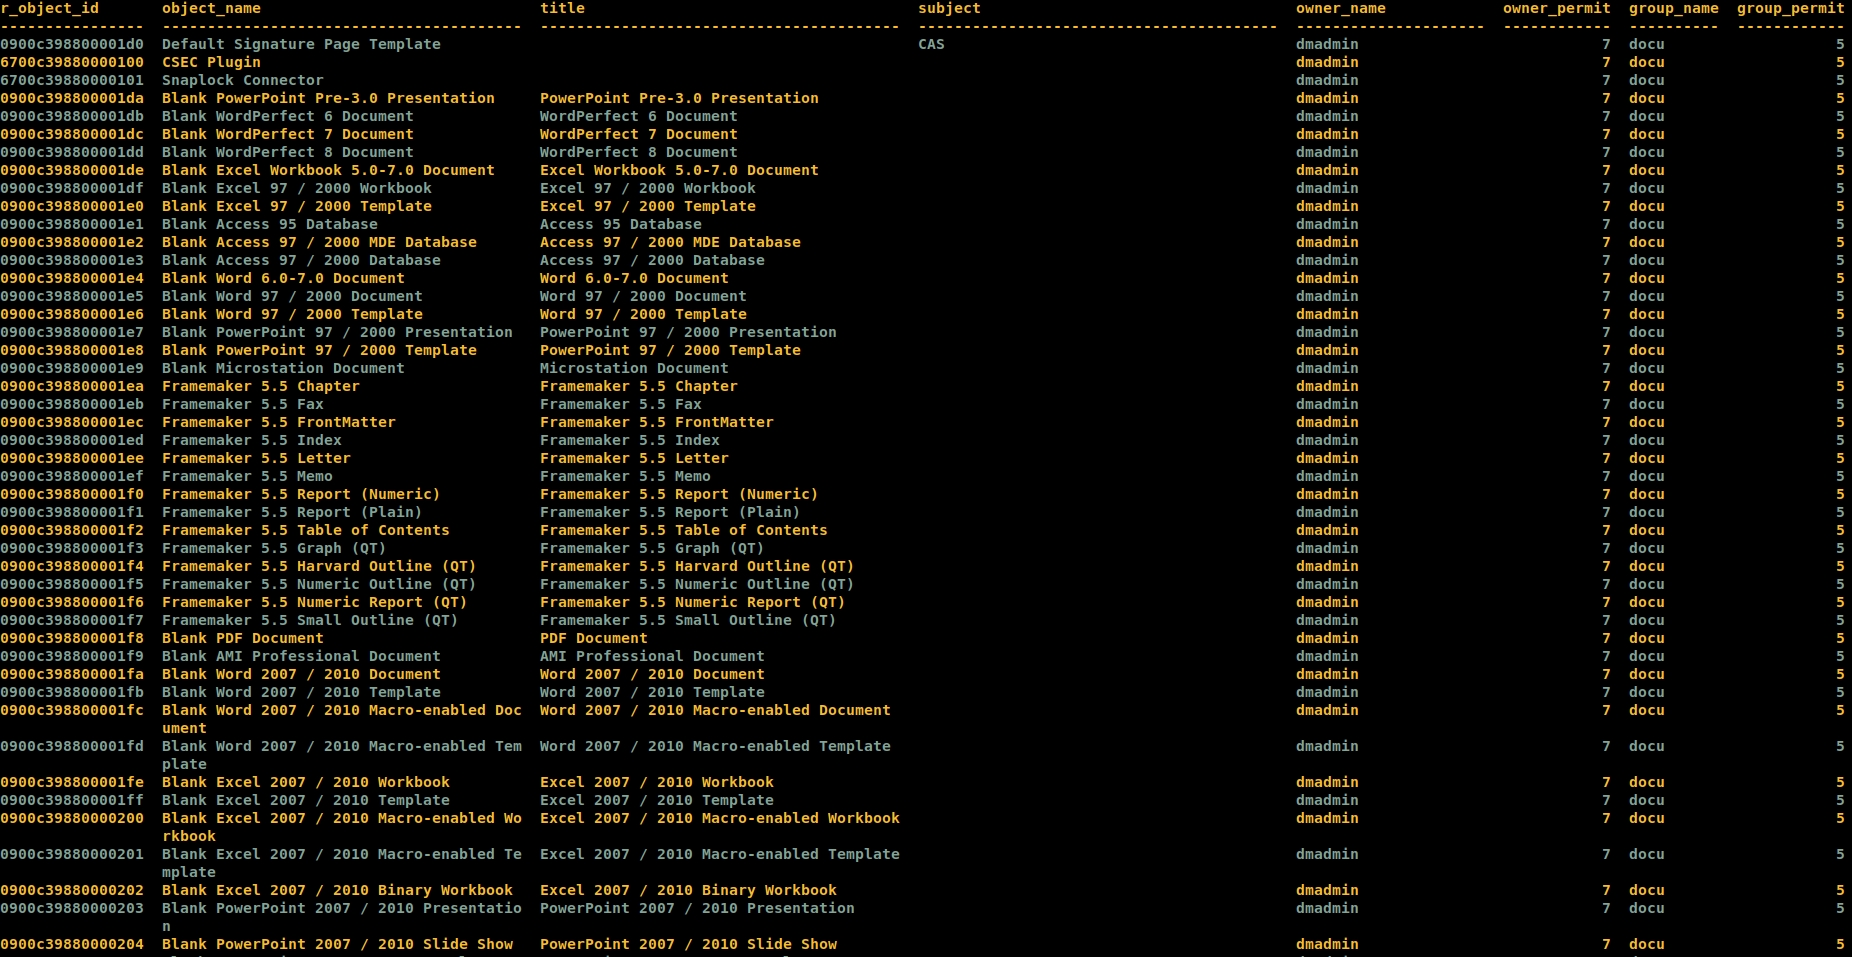This screenshot has width=1852, height=957.
Task: Click object id 0900c398800001fd
Action: coord(72,746)
